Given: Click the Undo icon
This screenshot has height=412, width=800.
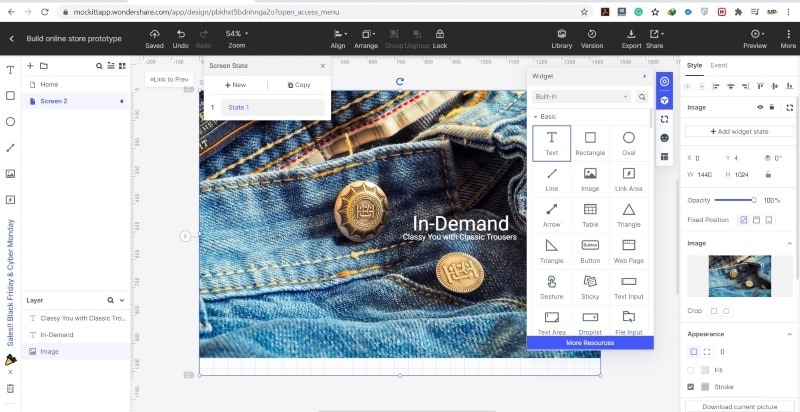Looking at the screenshot, I should click(180, 35).
